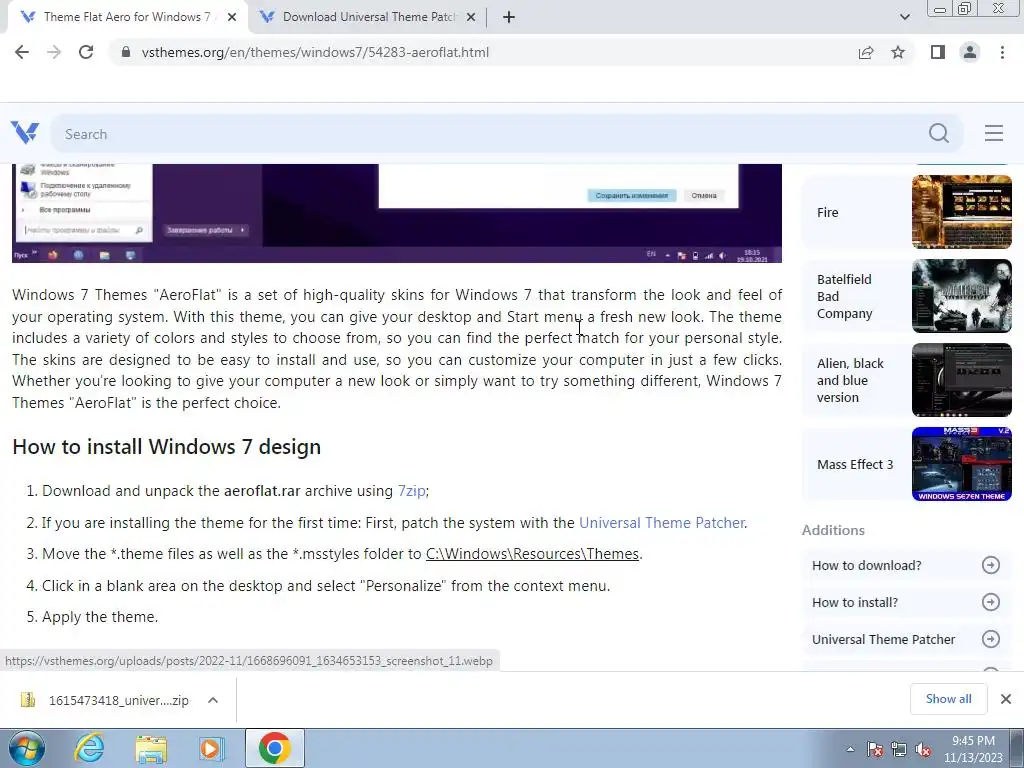Reload the current page
1024x768 pixels.
click(x=86, y=52)
